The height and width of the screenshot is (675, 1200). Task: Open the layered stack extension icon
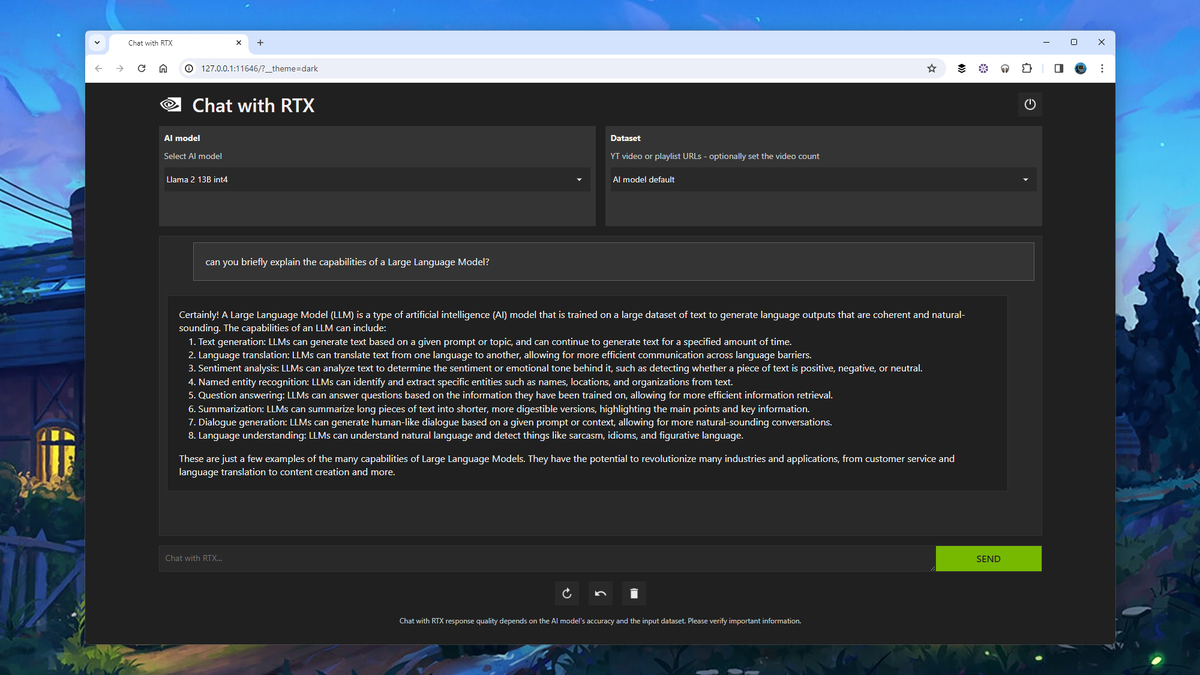[961, 68]
